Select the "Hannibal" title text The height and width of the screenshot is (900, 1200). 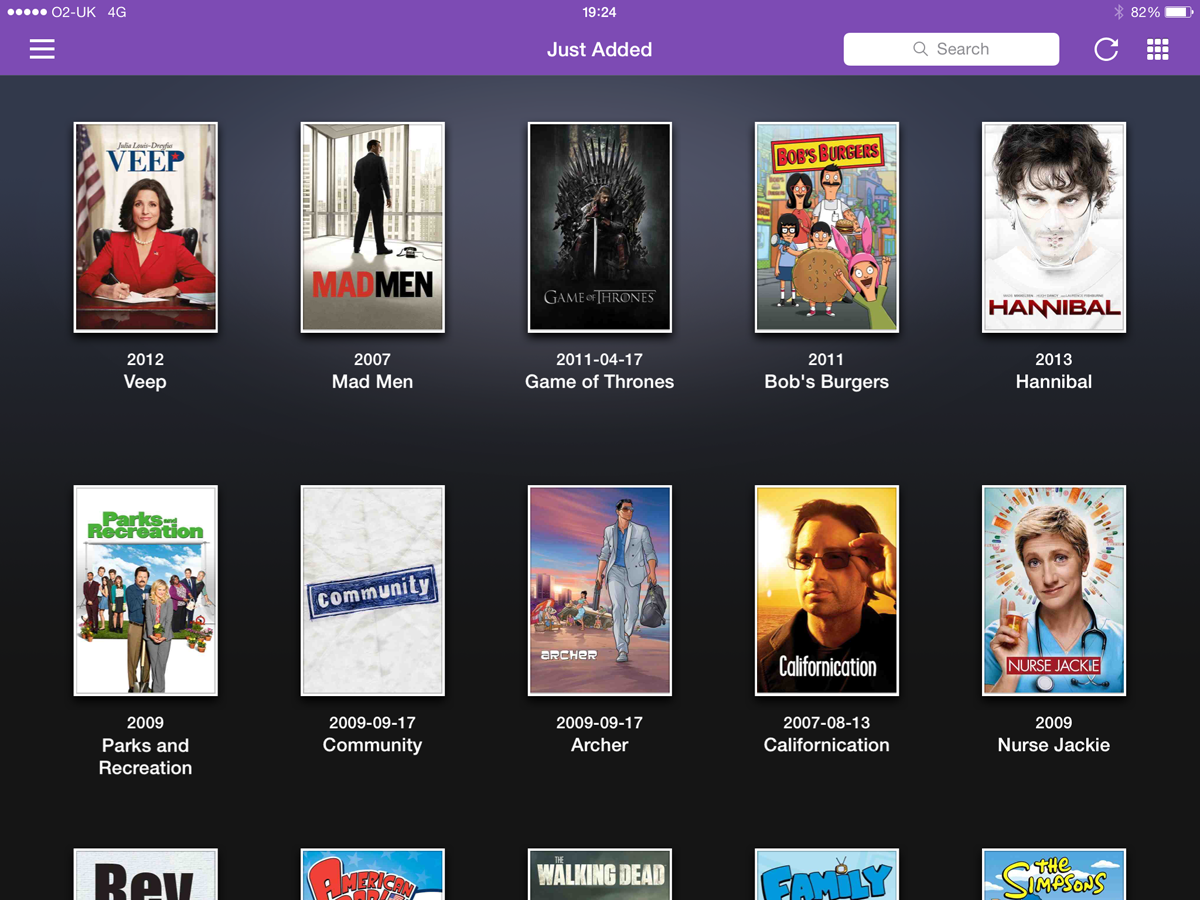[x=1054, y=382]
